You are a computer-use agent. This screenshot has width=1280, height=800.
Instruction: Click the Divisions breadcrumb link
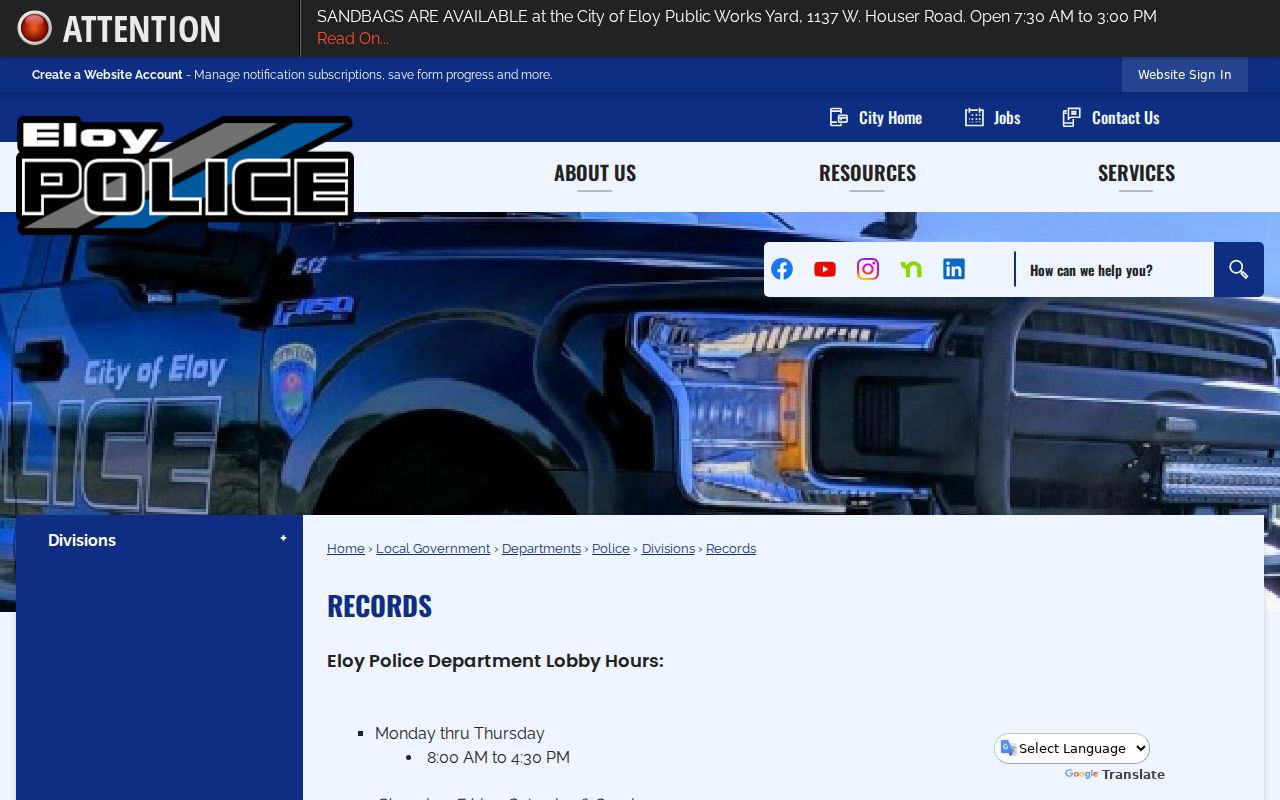click(x=668, y=549)
